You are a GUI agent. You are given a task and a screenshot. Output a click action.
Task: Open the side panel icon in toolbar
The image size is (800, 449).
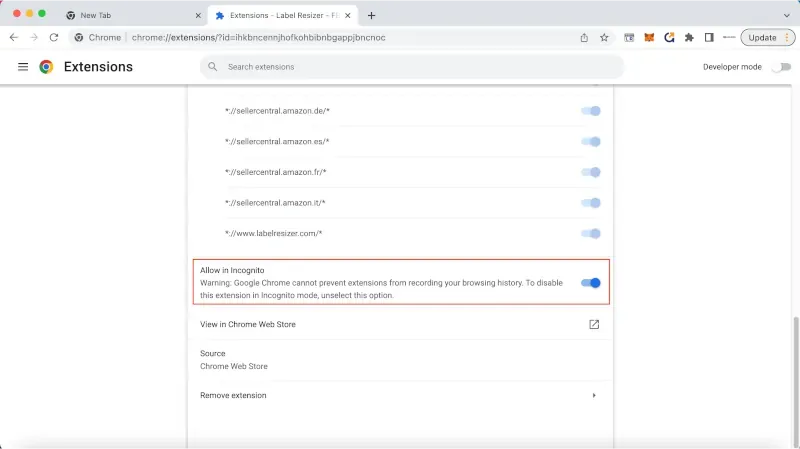point(709,37)
